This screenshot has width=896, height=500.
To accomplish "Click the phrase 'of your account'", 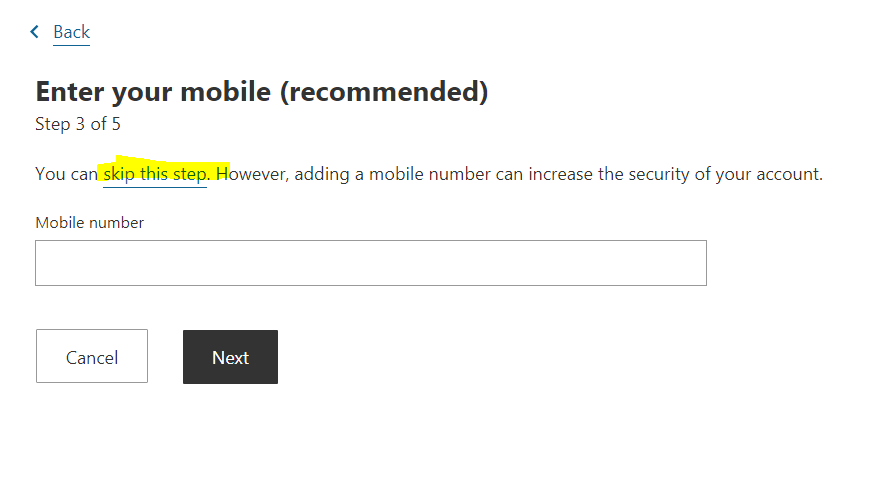I will pyautogui.click(x=757, y=174).
